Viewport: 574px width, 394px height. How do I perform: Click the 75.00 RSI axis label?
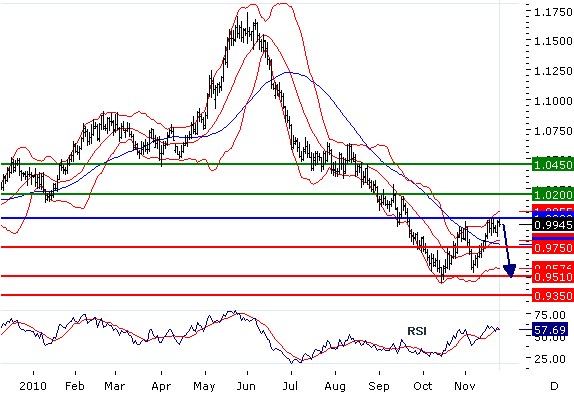tap(549, 315)
